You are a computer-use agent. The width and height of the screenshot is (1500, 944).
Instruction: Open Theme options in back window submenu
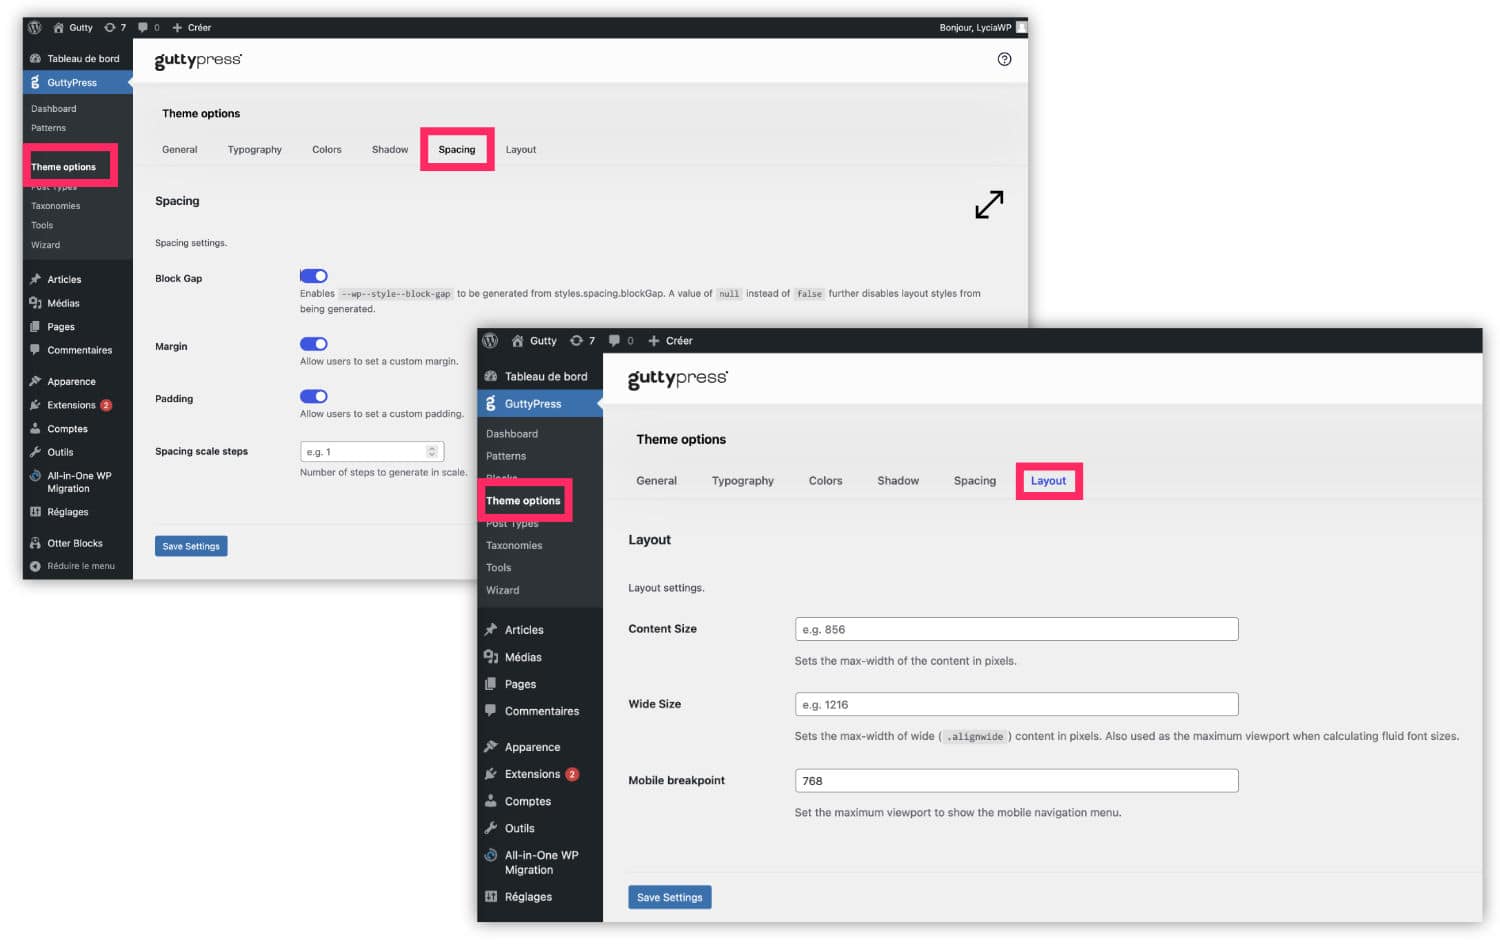pos(64,167)
